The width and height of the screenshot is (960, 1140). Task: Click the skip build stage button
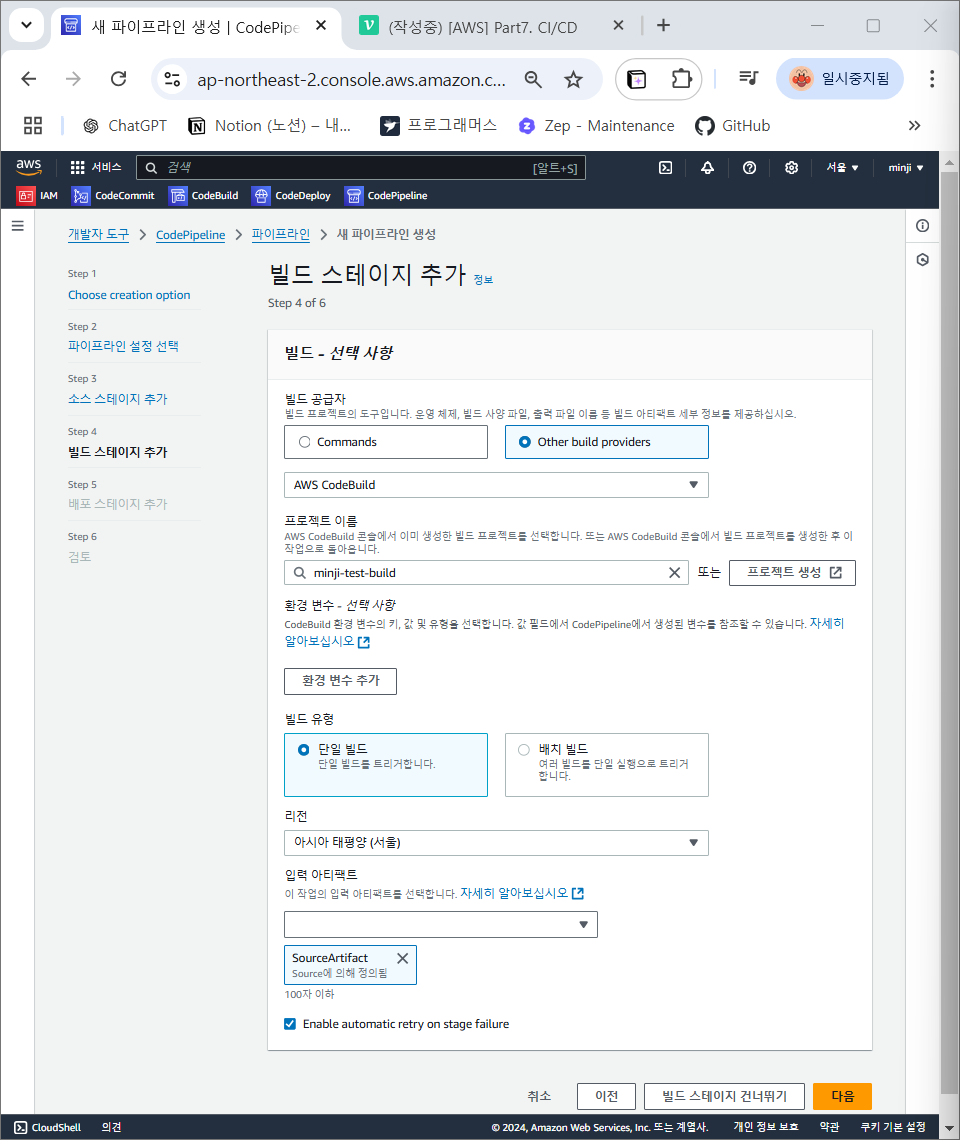[724, 1096]
